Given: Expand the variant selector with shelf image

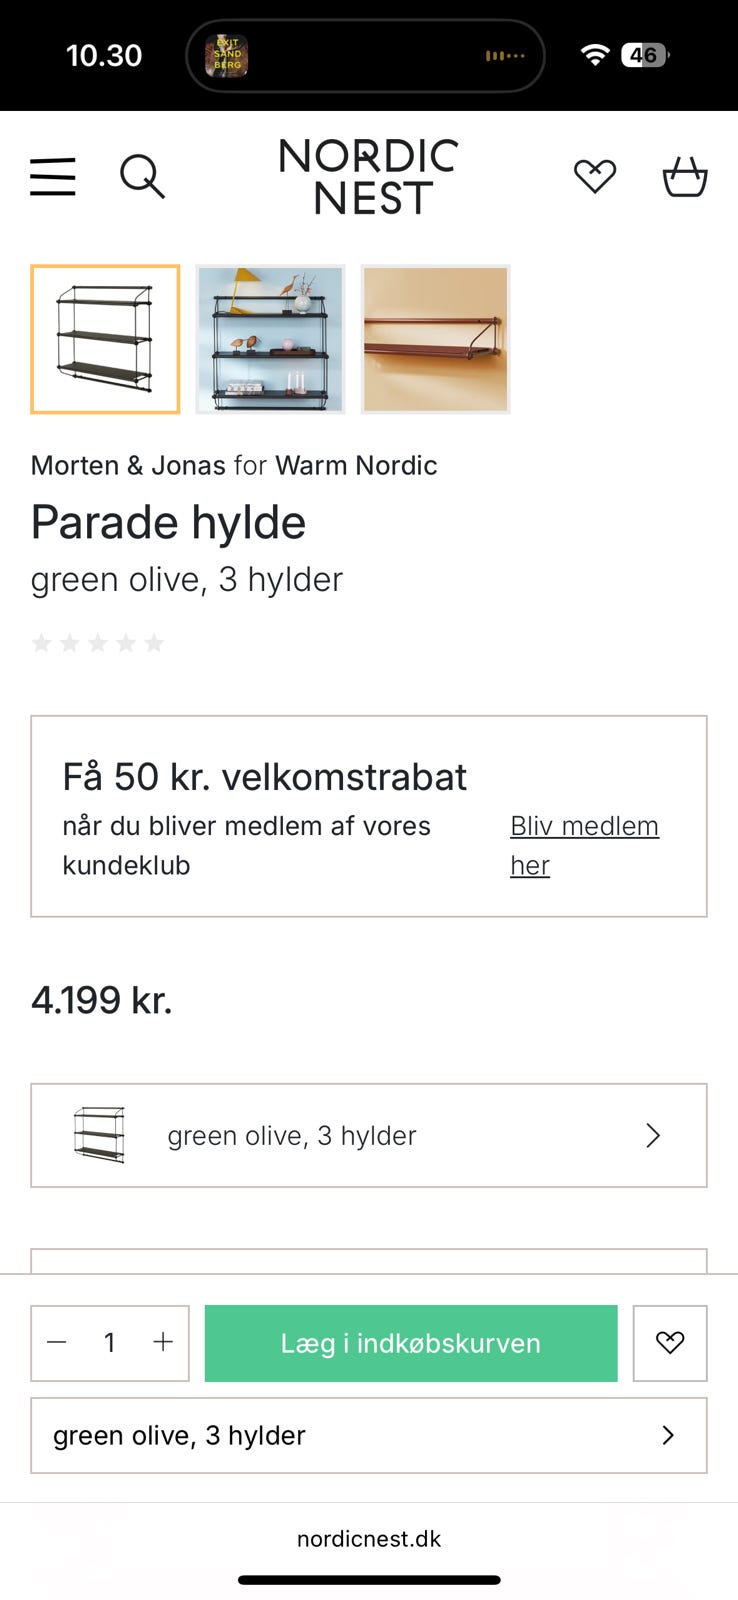Looking at the screenshot, I should pos(368,1135).
